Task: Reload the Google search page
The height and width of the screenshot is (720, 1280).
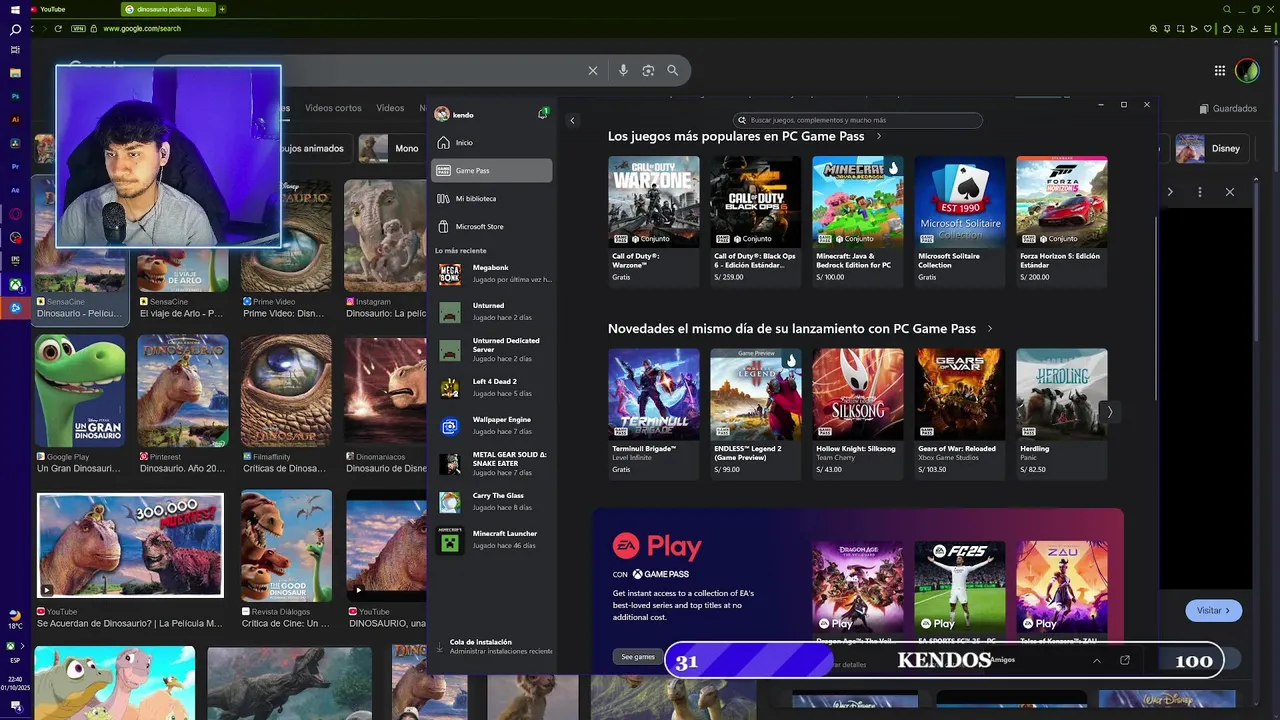Action: coord(58,28)
